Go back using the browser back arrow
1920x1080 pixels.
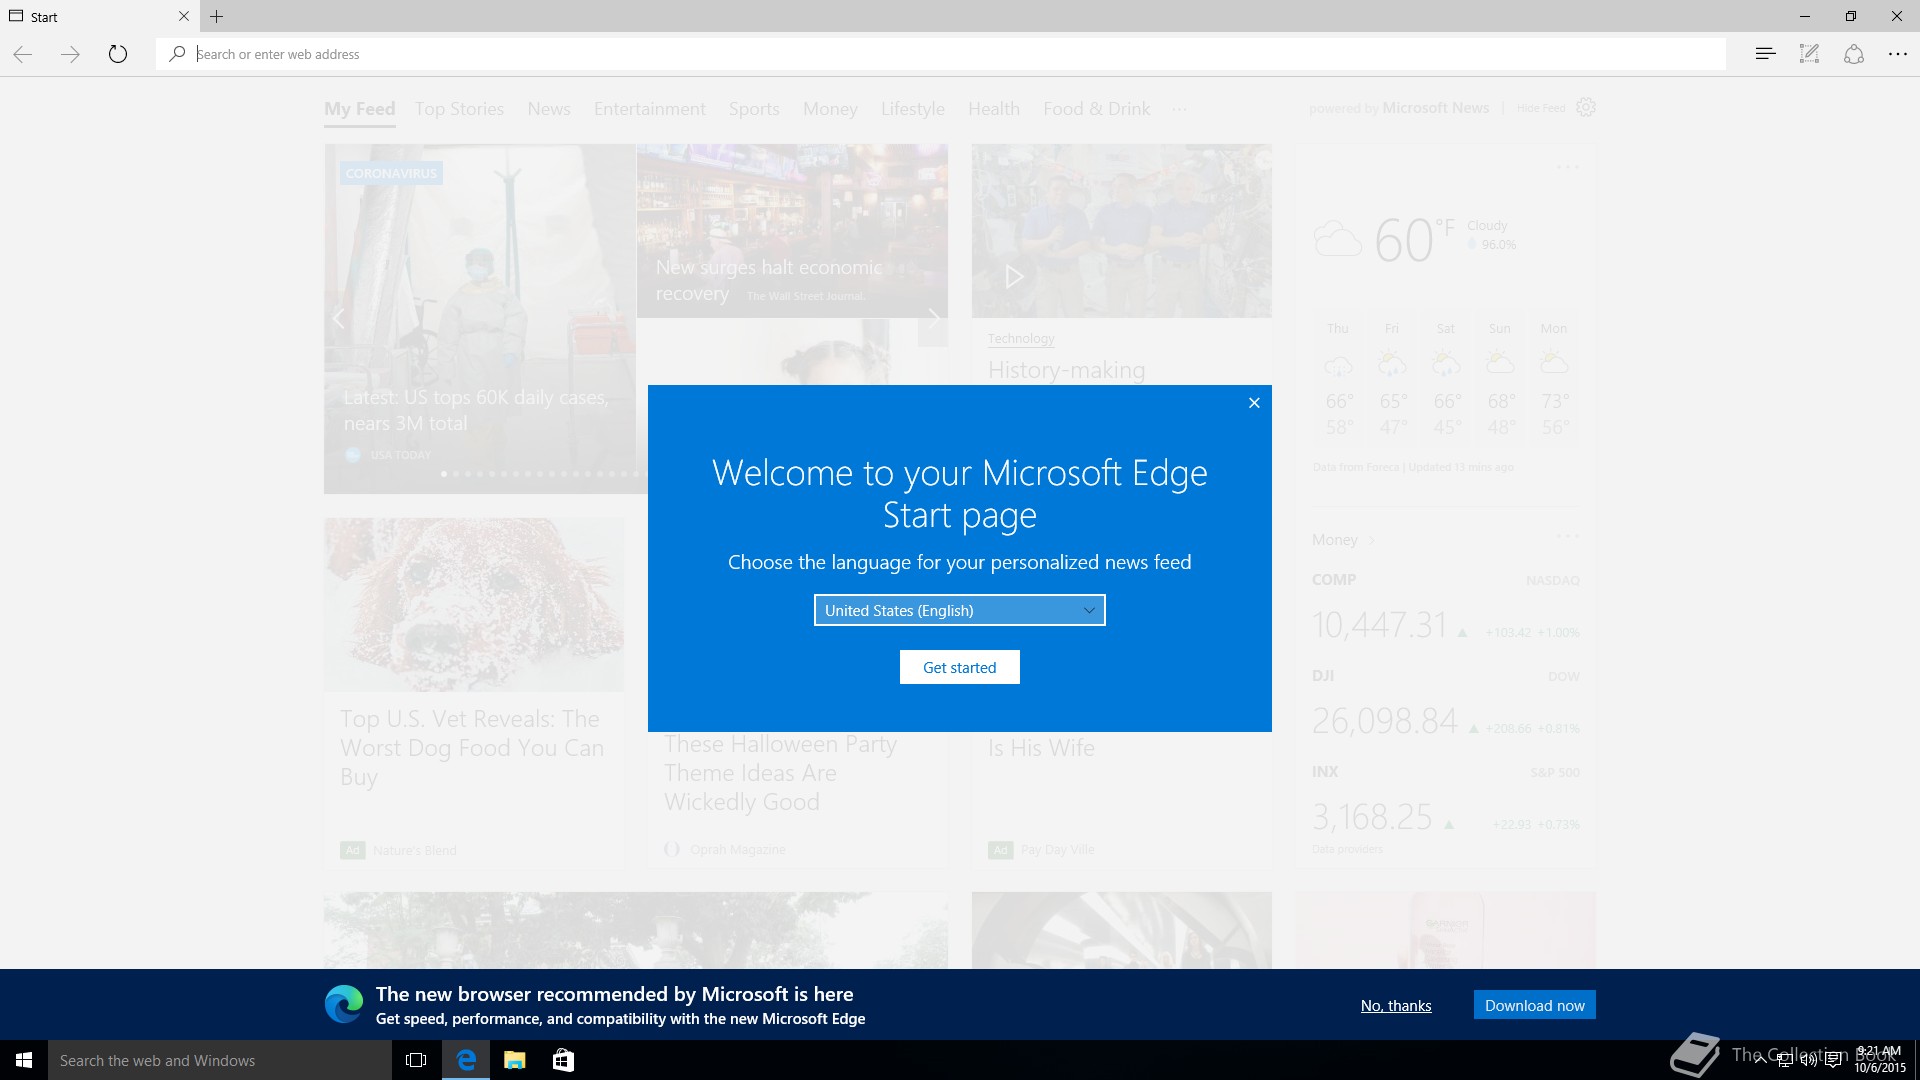tap(23, 54)
